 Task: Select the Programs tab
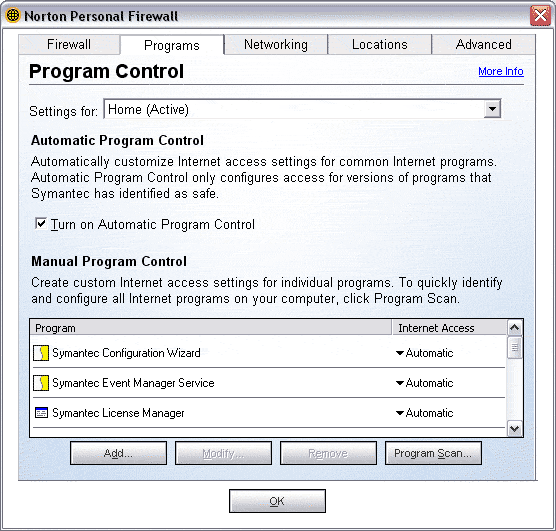pyautogui.click(x=172, y=45)
